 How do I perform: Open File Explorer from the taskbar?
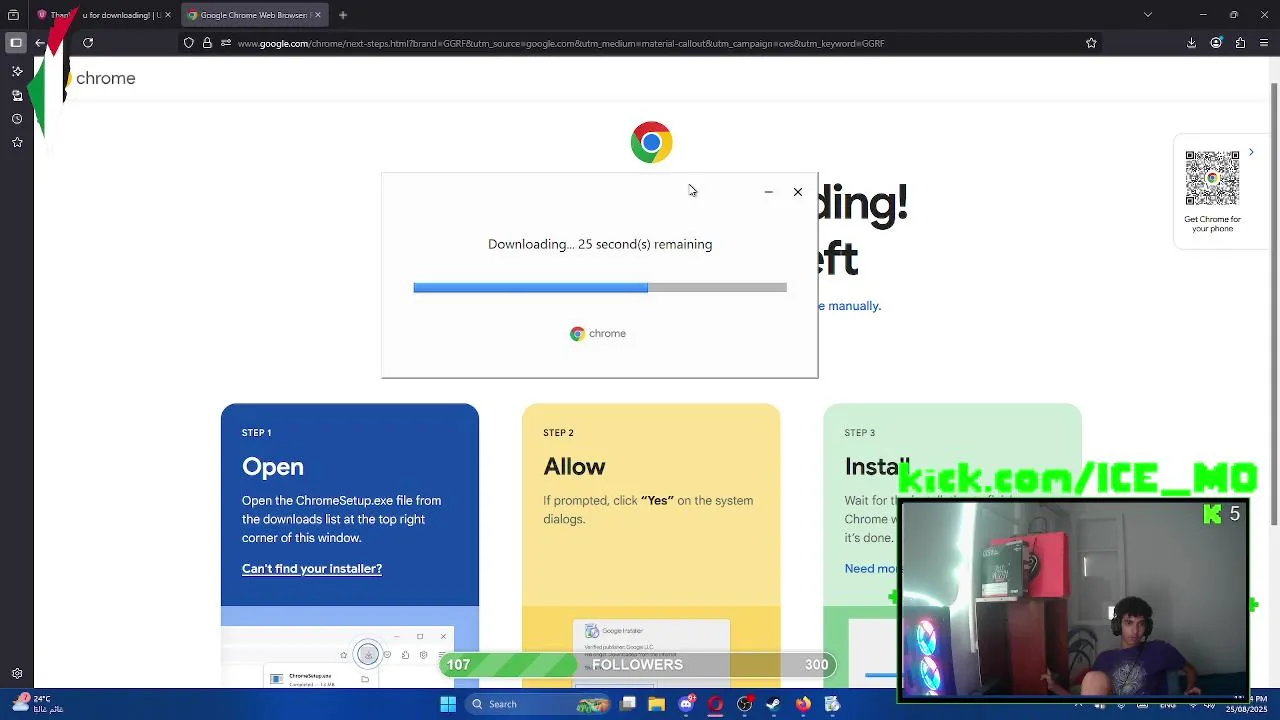coord(657,704)
